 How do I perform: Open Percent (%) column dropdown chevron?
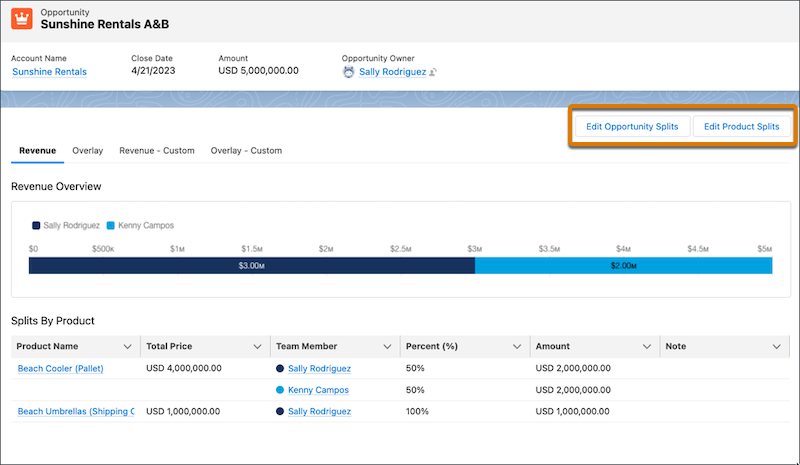pyautogui.click(x=517, y=347)
